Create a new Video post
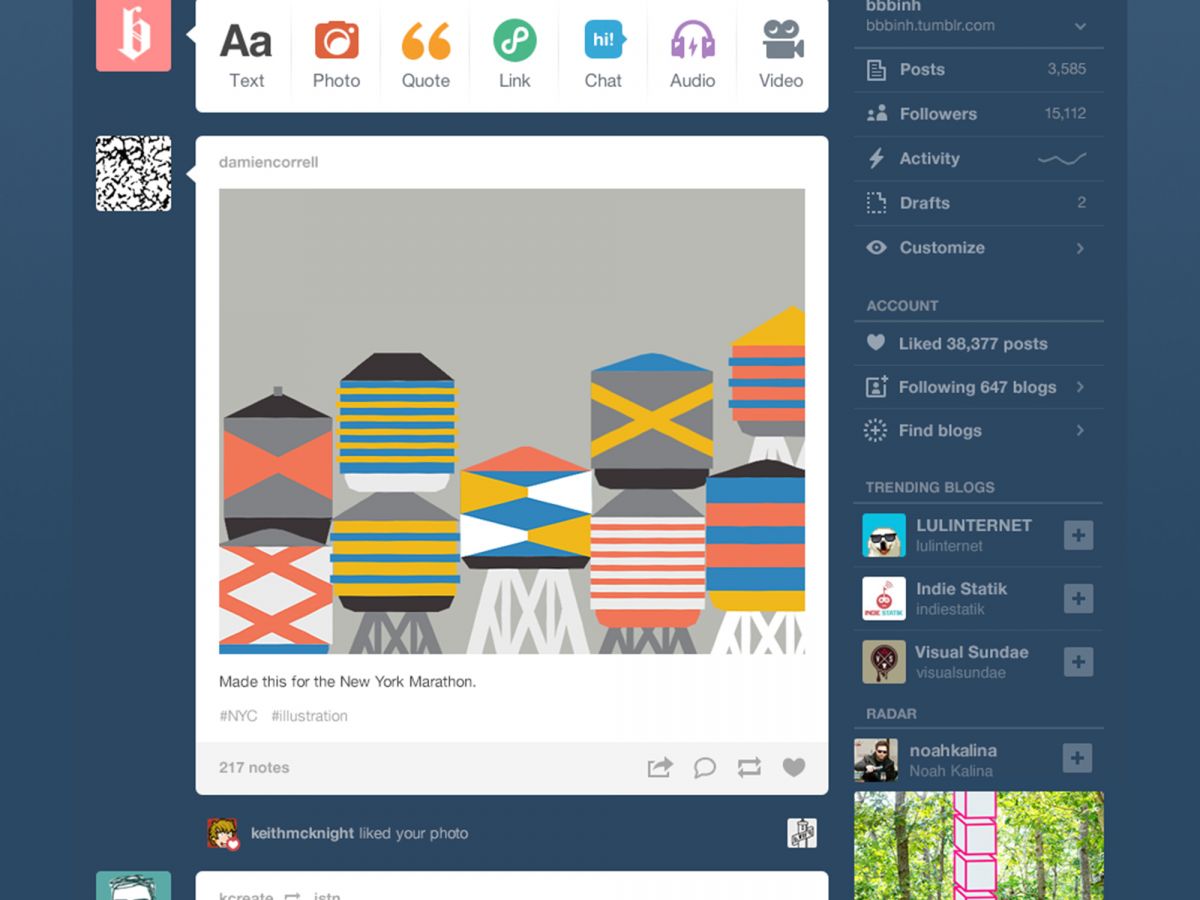This screenshot has height=900, width=1200. pyautogui.click(x=781, y=56)
